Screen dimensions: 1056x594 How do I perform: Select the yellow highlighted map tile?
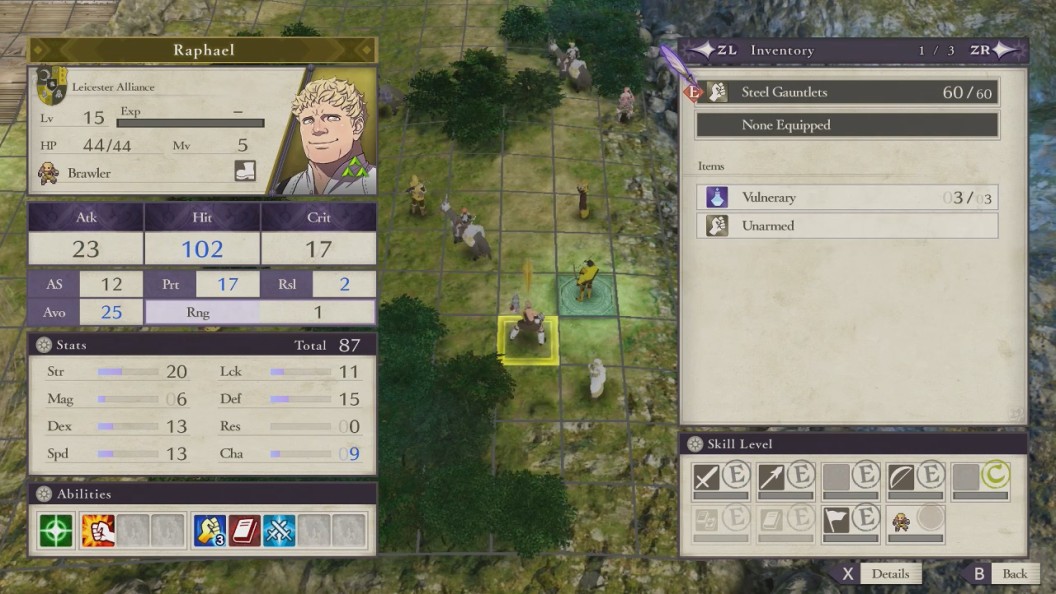click(529, 340)
